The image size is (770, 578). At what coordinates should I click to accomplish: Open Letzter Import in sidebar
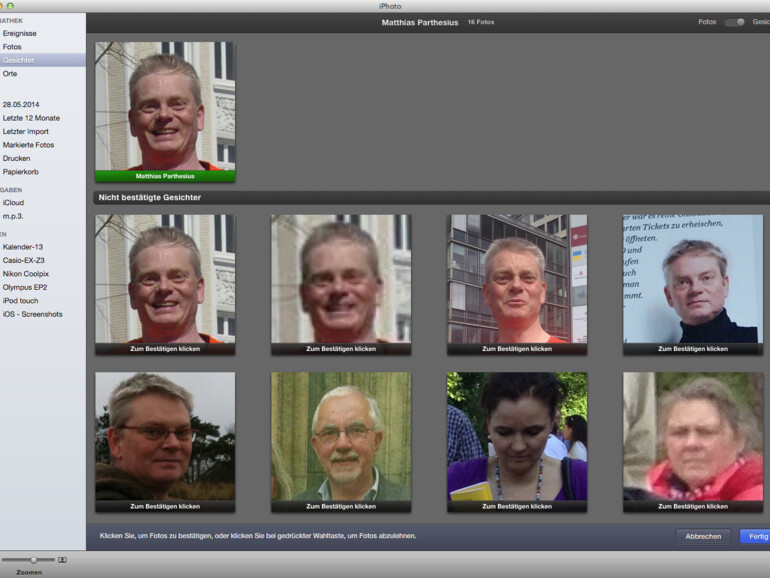[x=26, y=132]
